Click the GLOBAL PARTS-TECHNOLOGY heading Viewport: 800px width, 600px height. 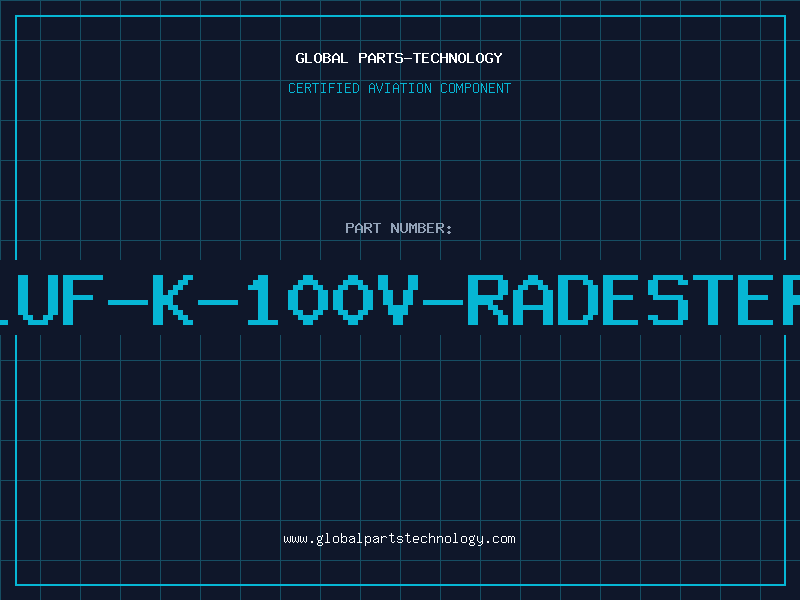coord(399,58)
